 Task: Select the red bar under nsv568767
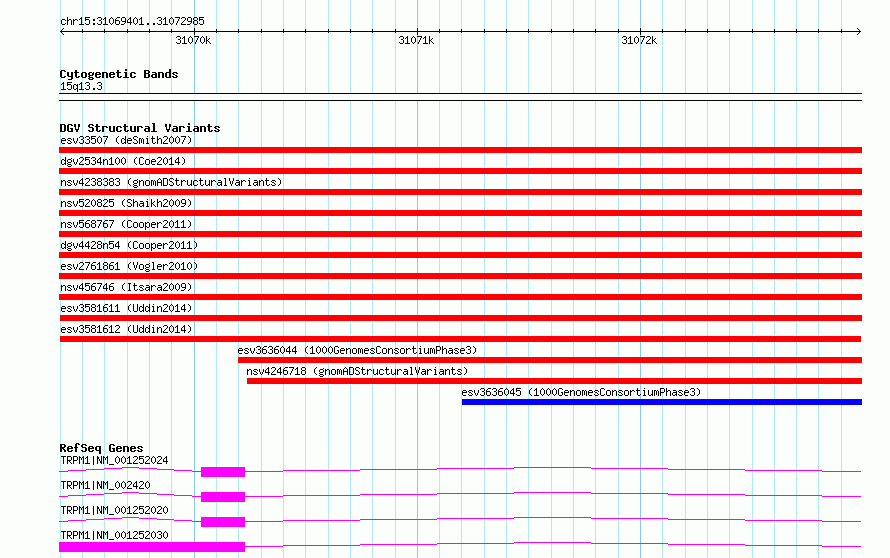460,234
